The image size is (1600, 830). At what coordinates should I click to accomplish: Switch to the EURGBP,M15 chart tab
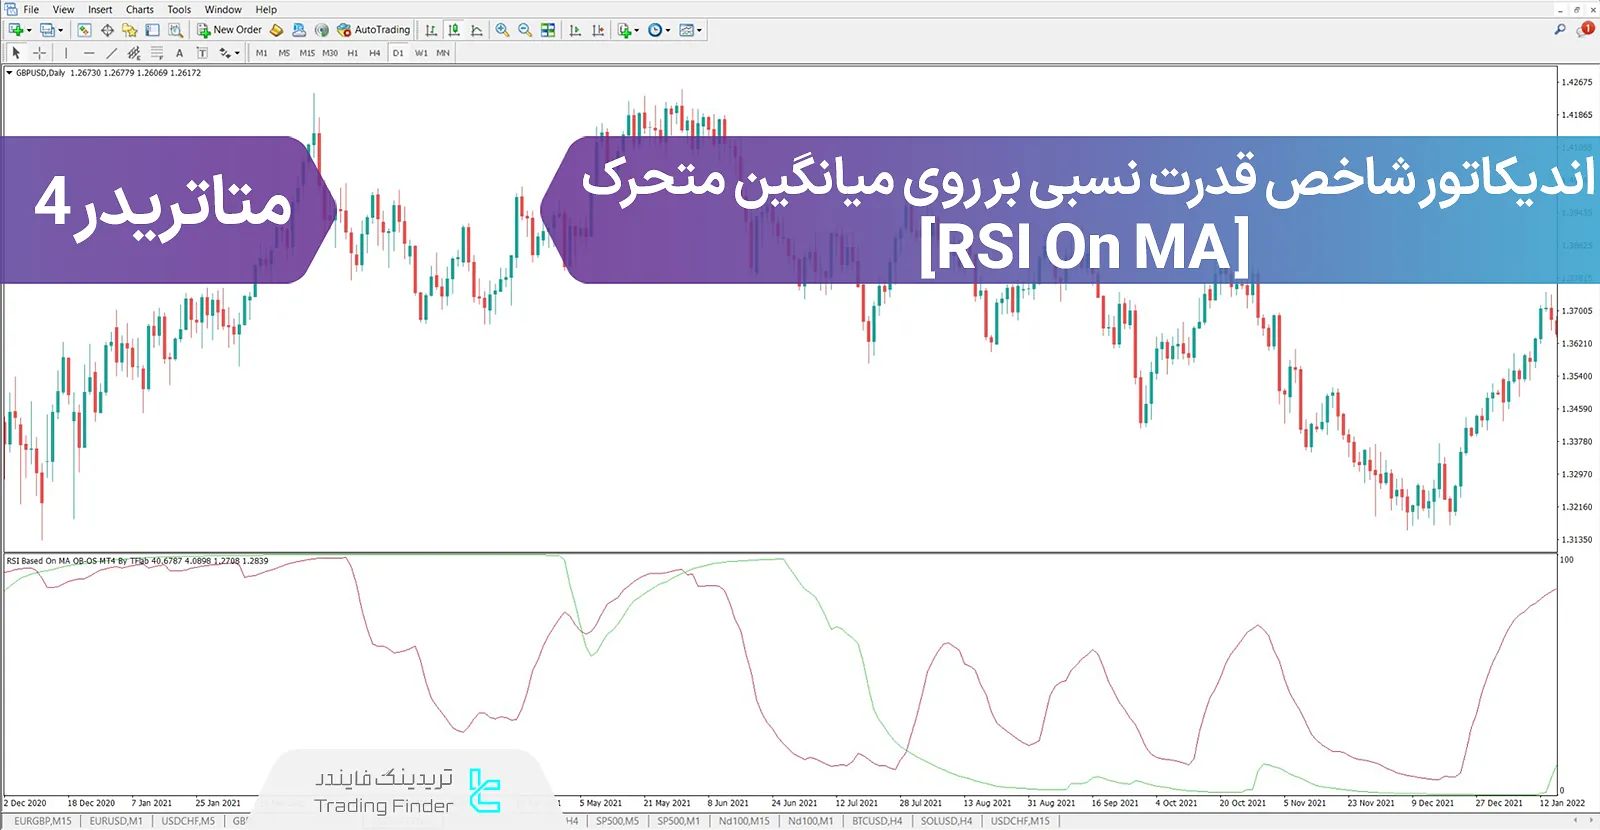click(x=43, y=821)
